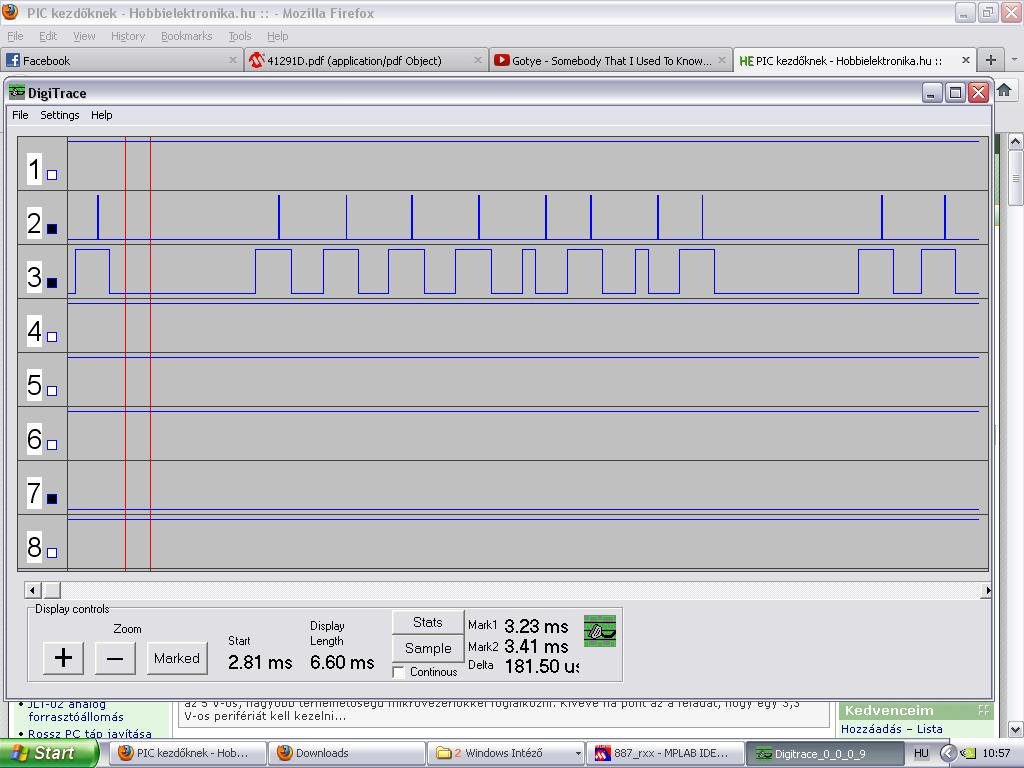Click browser page scrollbar up arrow

pos(1015,141)
